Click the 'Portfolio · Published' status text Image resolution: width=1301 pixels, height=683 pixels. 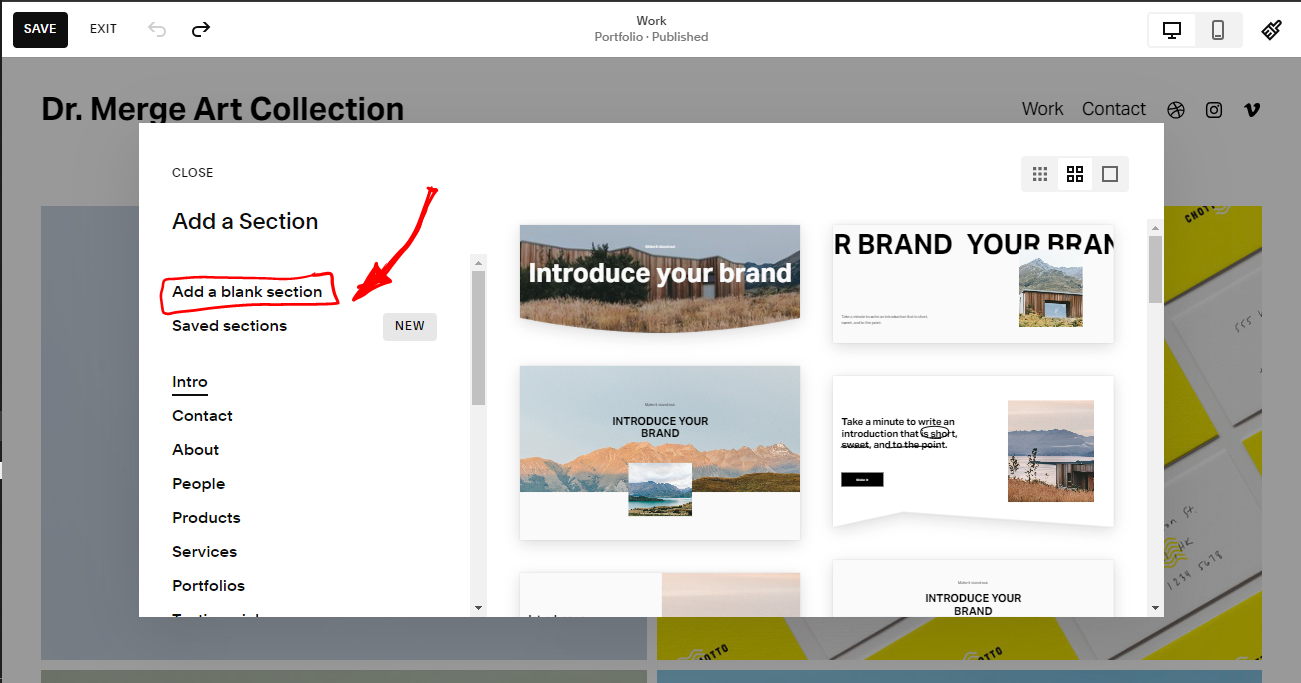[651, 37]
